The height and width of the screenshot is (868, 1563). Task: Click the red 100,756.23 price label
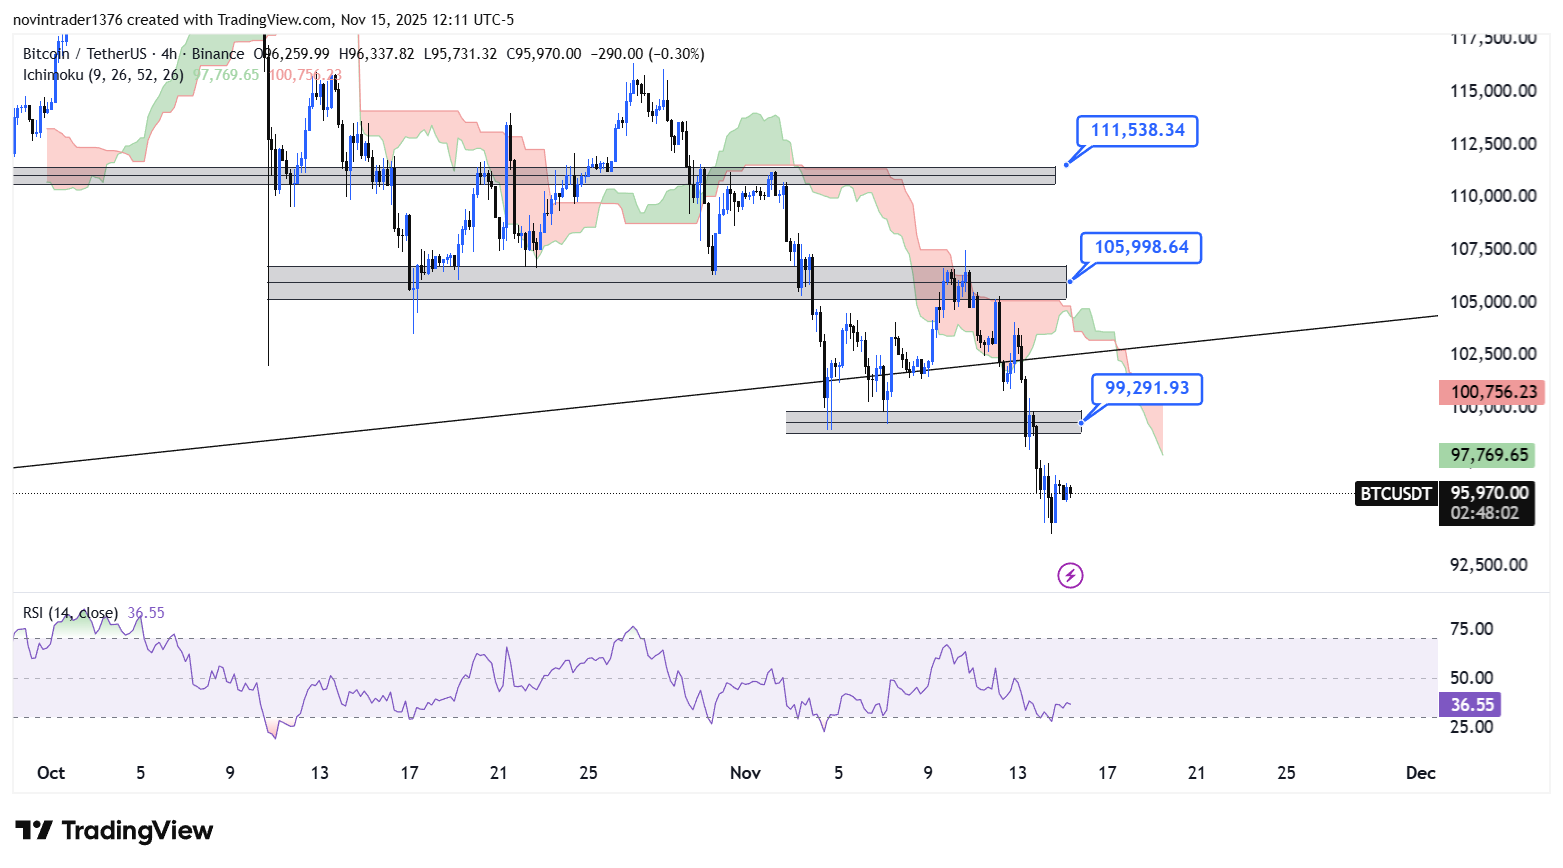(x=1493, y=392)
